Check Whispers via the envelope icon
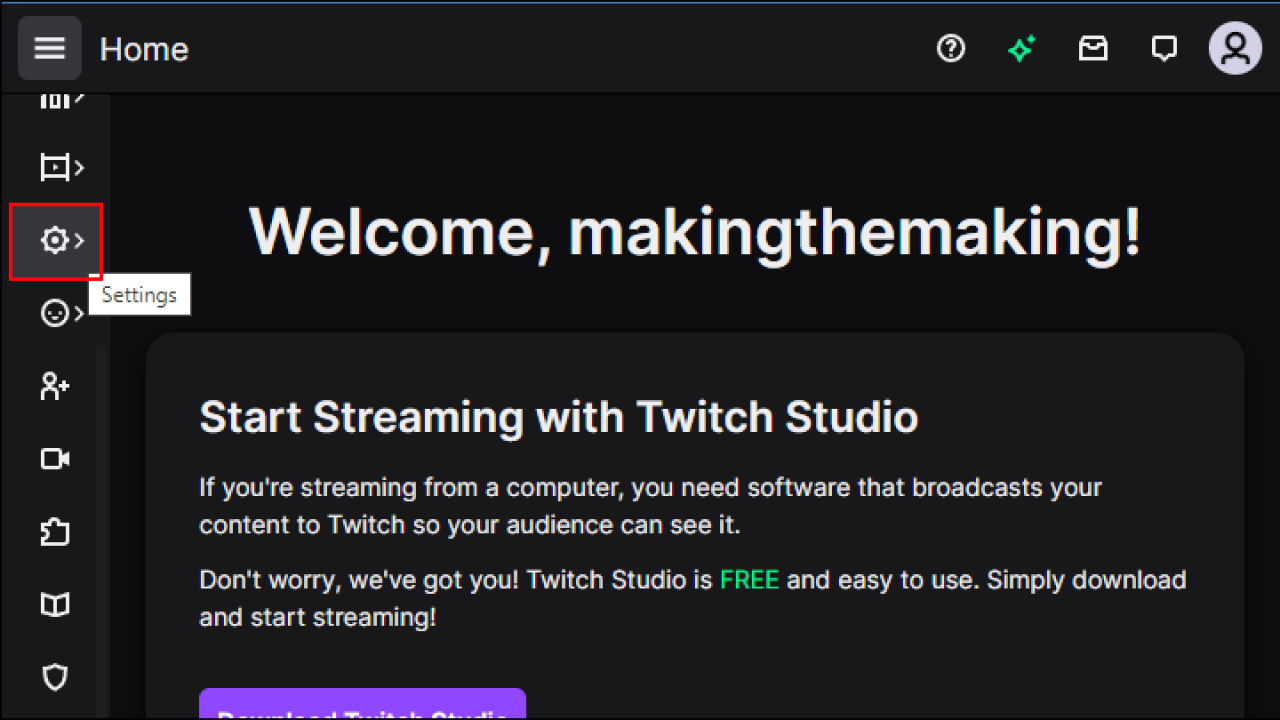This screenshot has height=720, width=1280. pos(1093,48)
